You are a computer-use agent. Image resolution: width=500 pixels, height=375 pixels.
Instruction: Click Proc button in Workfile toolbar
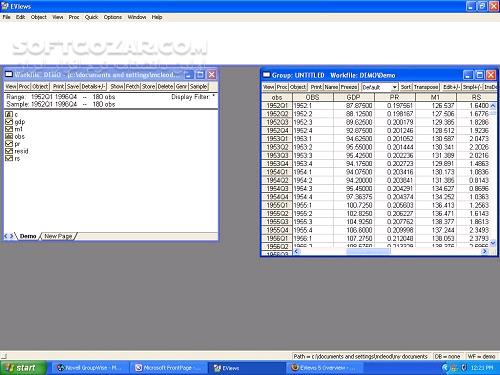tap(24, 86)
